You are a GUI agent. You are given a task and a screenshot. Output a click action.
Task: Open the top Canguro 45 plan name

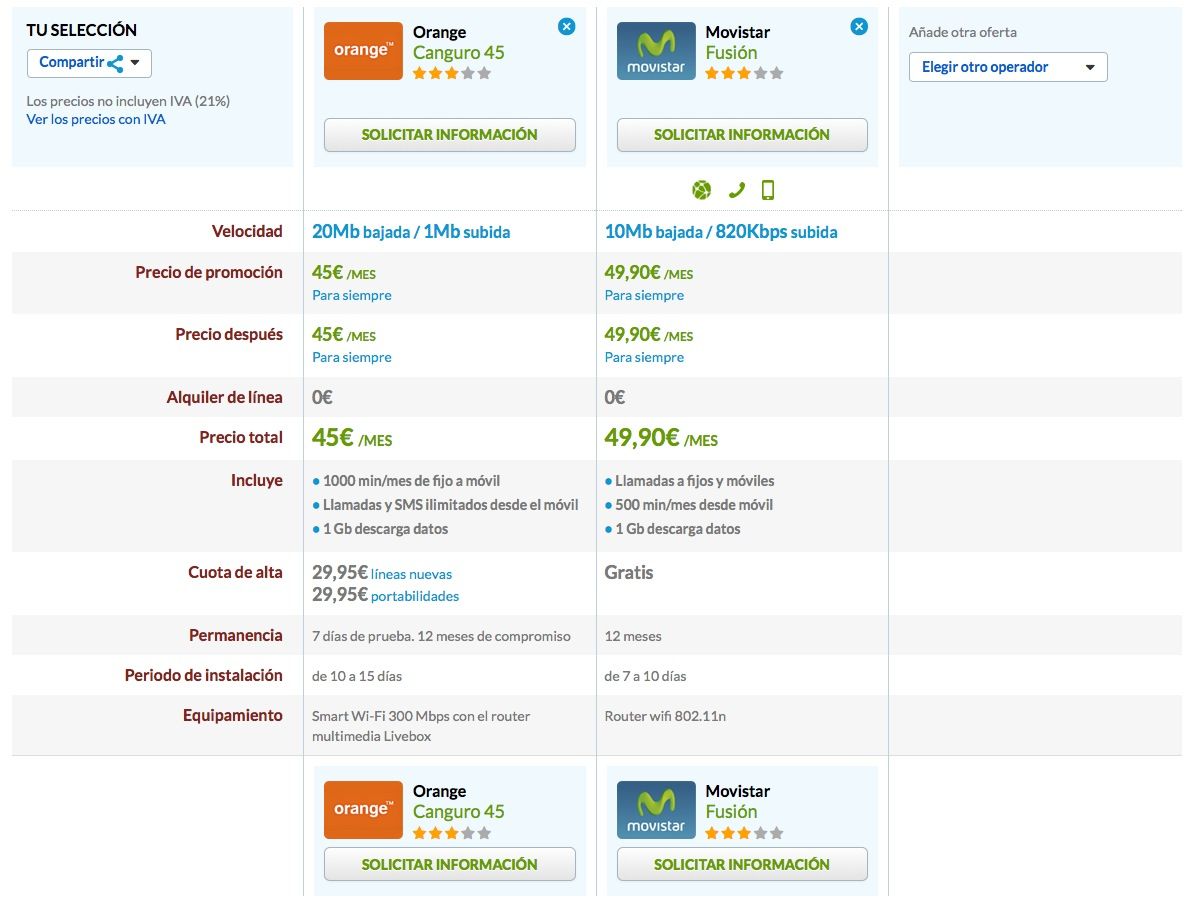coord(459,53)
